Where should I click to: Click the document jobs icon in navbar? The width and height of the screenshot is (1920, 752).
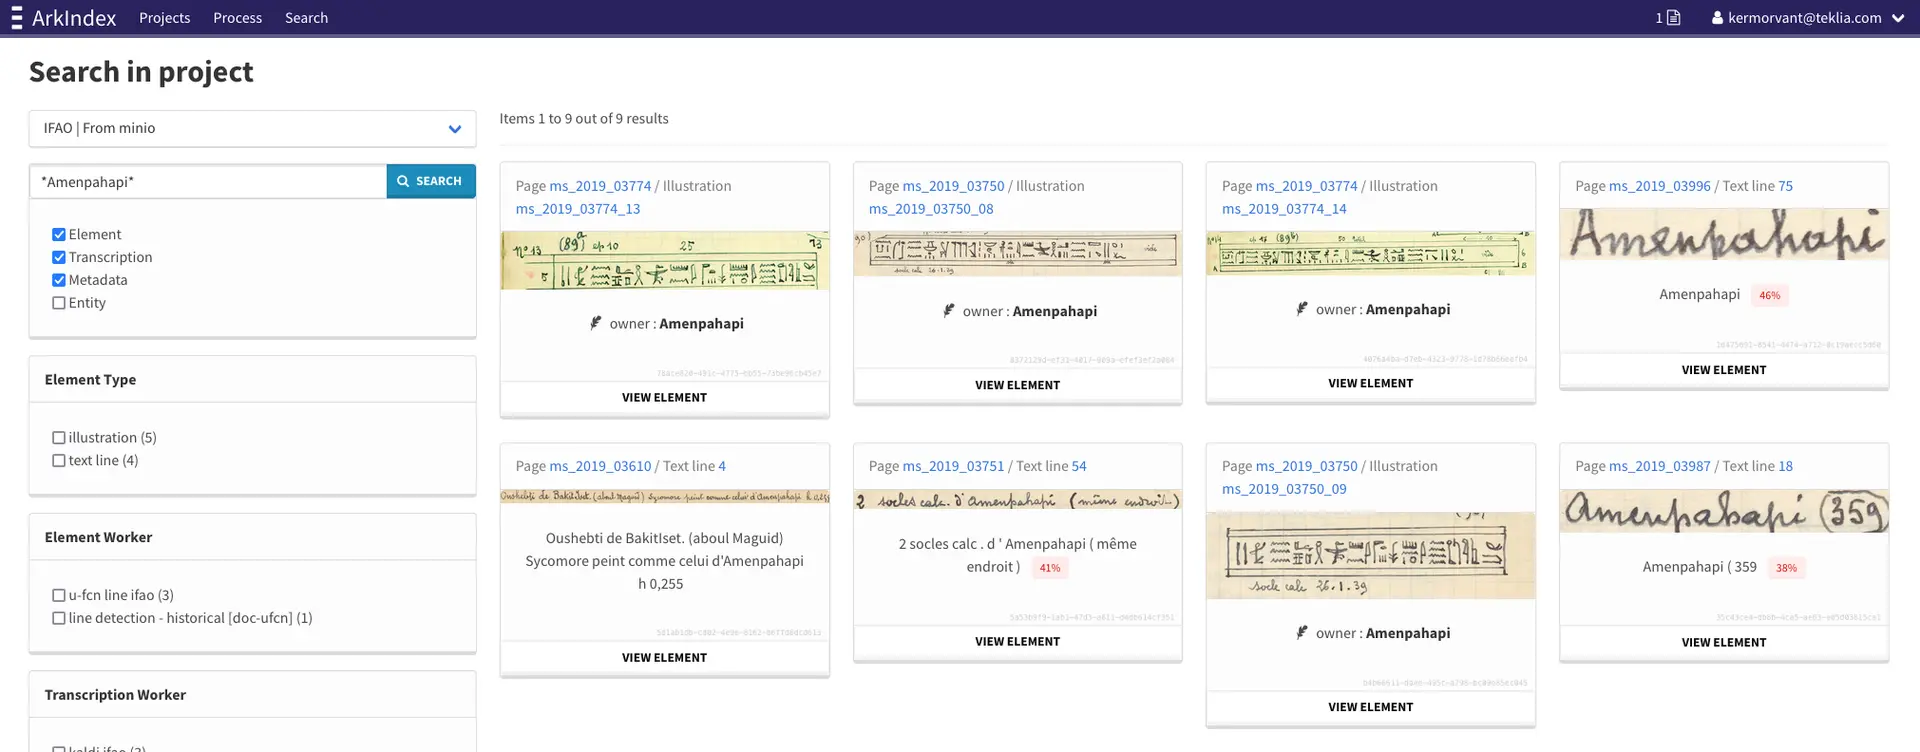coord(1674,18)
